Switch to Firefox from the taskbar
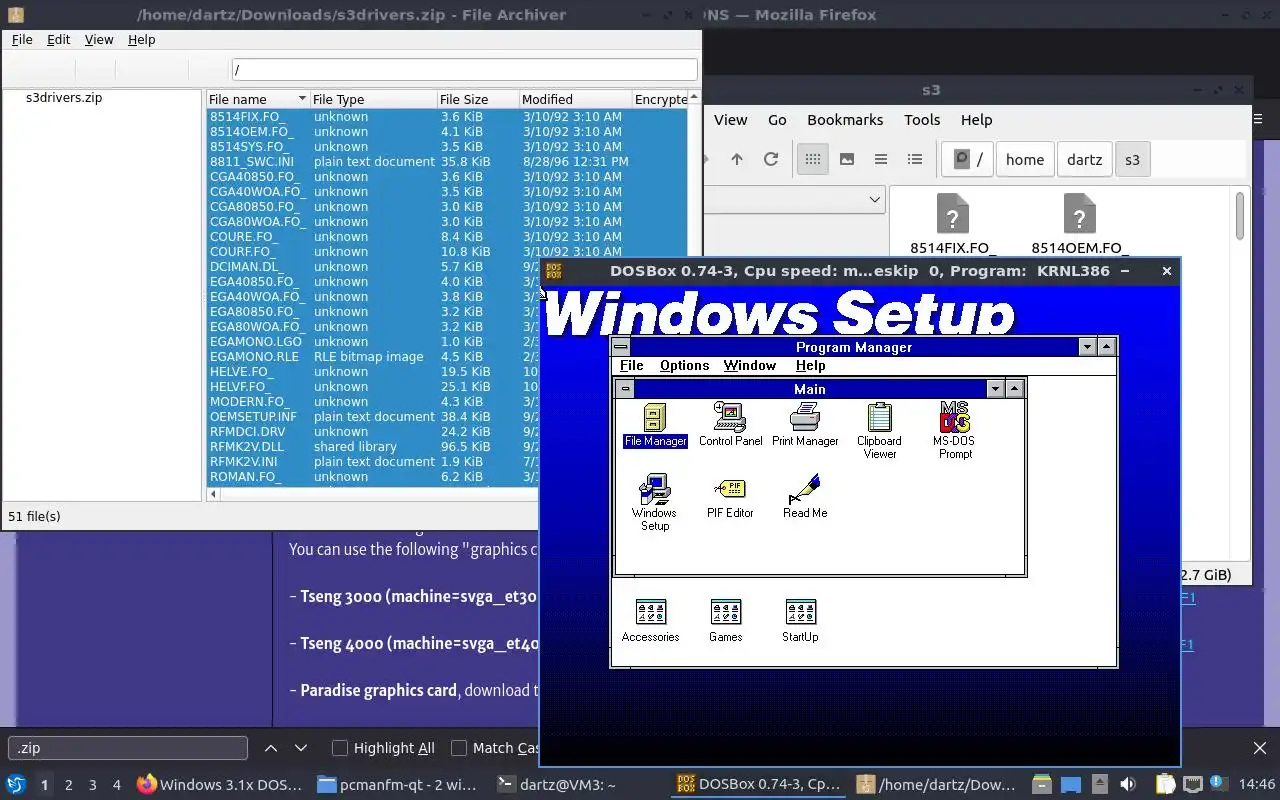Screen dimensions: 1280x800 [x=220, y=785]
